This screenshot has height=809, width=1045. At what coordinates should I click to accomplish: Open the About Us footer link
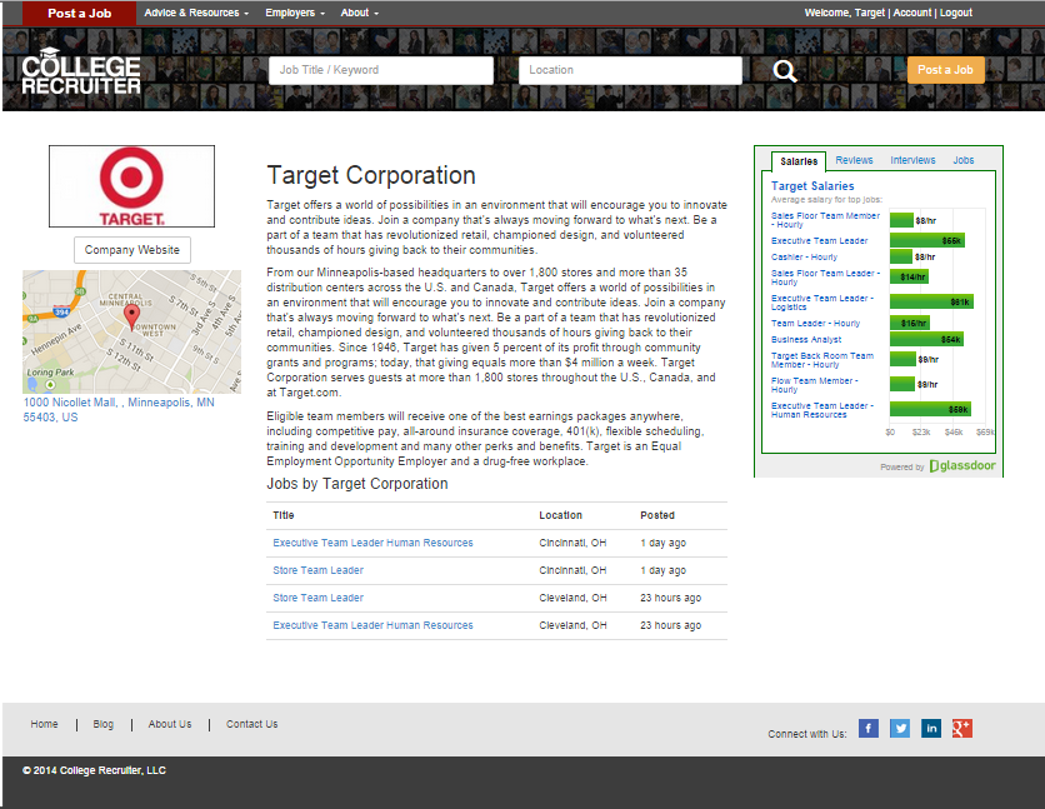point(169,724)
